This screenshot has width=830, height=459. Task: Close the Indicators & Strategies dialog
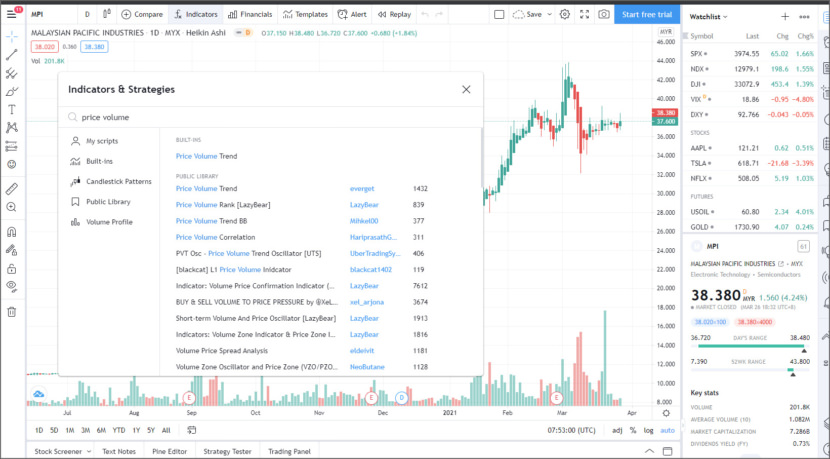466,89
